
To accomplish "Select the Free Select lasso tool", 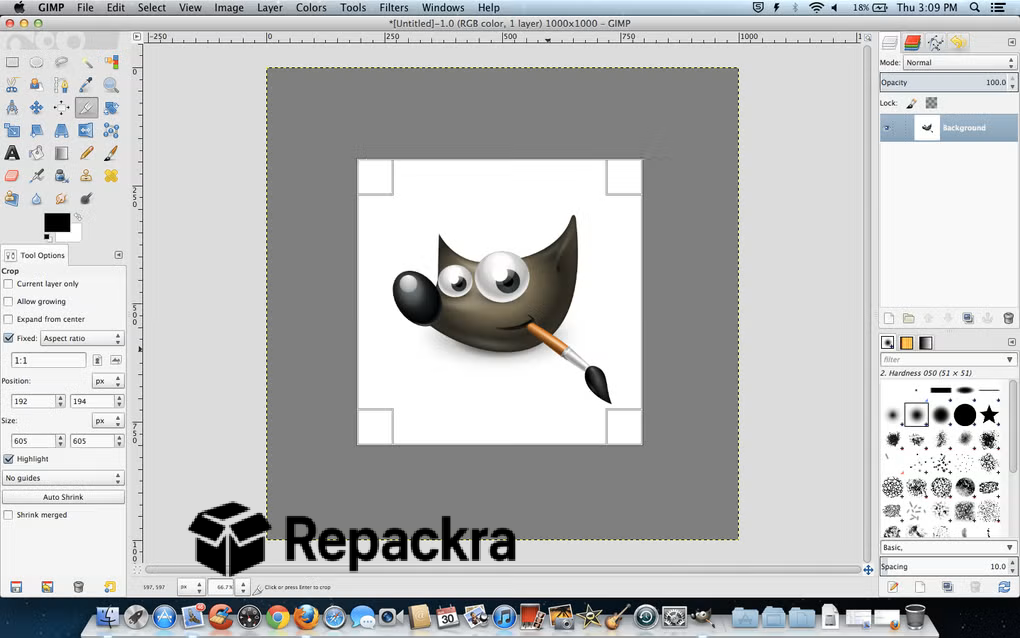I will 61,62.
